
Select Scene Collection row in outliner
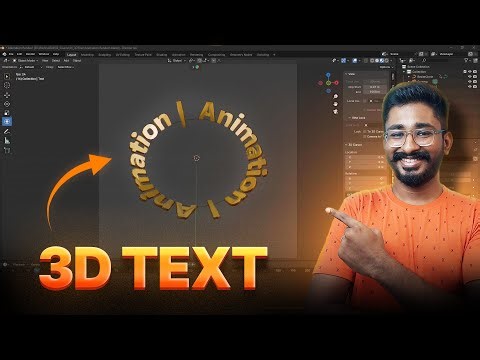tap(417, 67)
